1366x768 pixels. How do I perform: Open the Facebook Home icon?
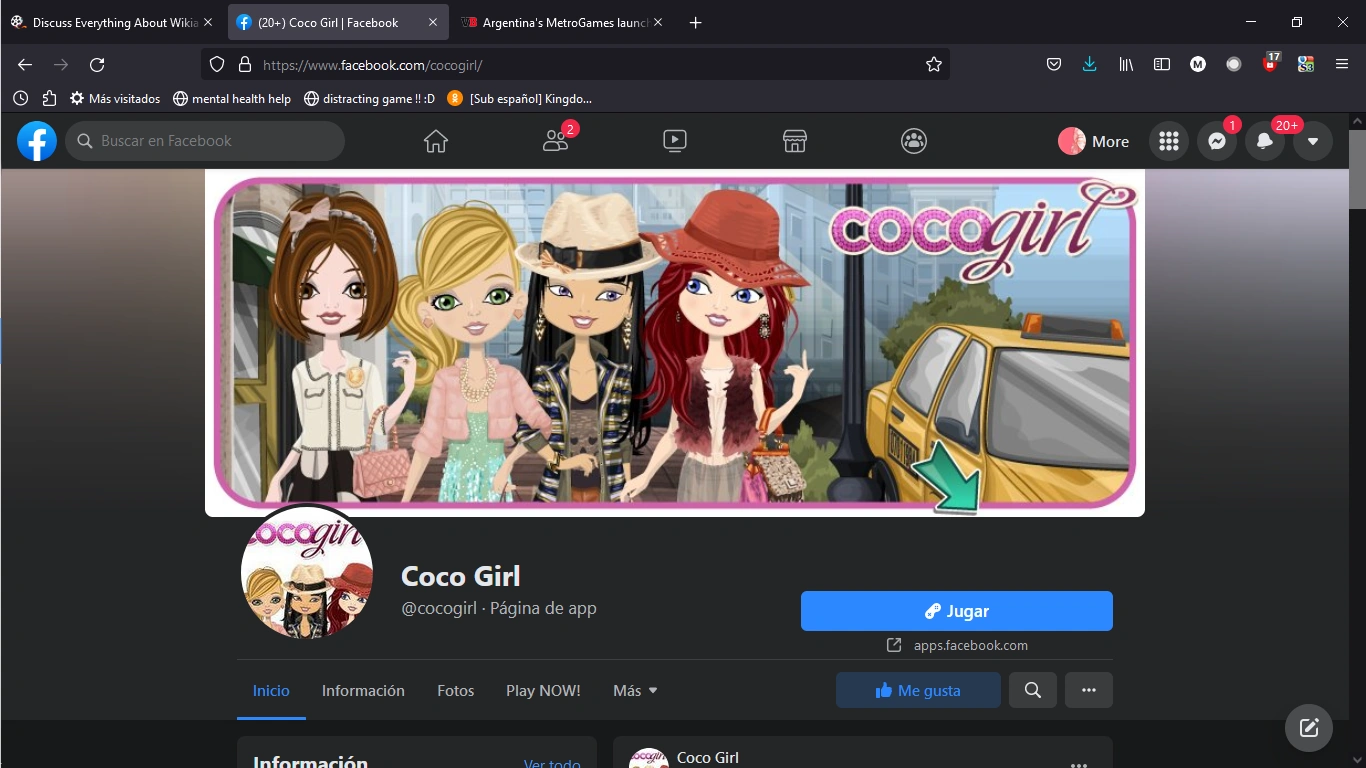(436, 141)
